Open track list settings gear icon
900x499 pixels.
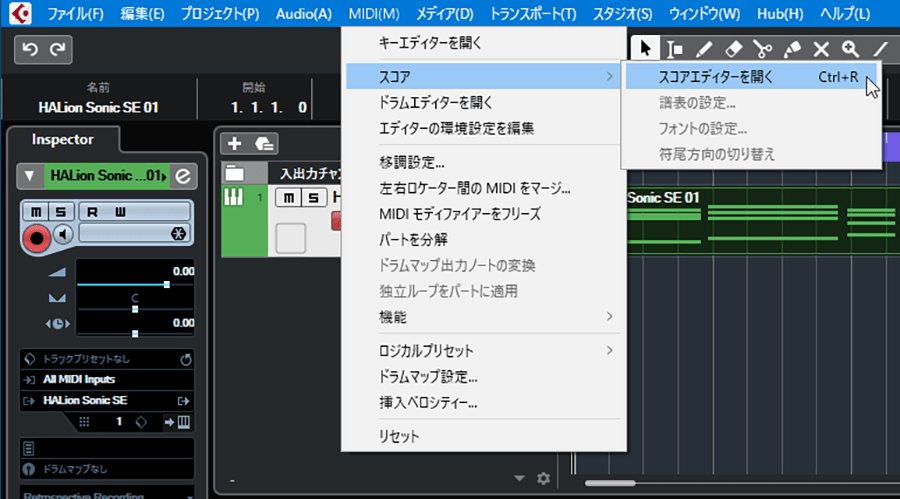coord(543,478)
